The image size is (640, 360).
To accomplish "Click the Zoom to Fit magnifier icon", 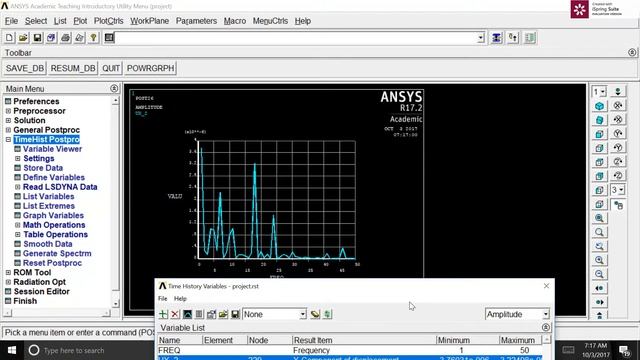I will (599, 218).
